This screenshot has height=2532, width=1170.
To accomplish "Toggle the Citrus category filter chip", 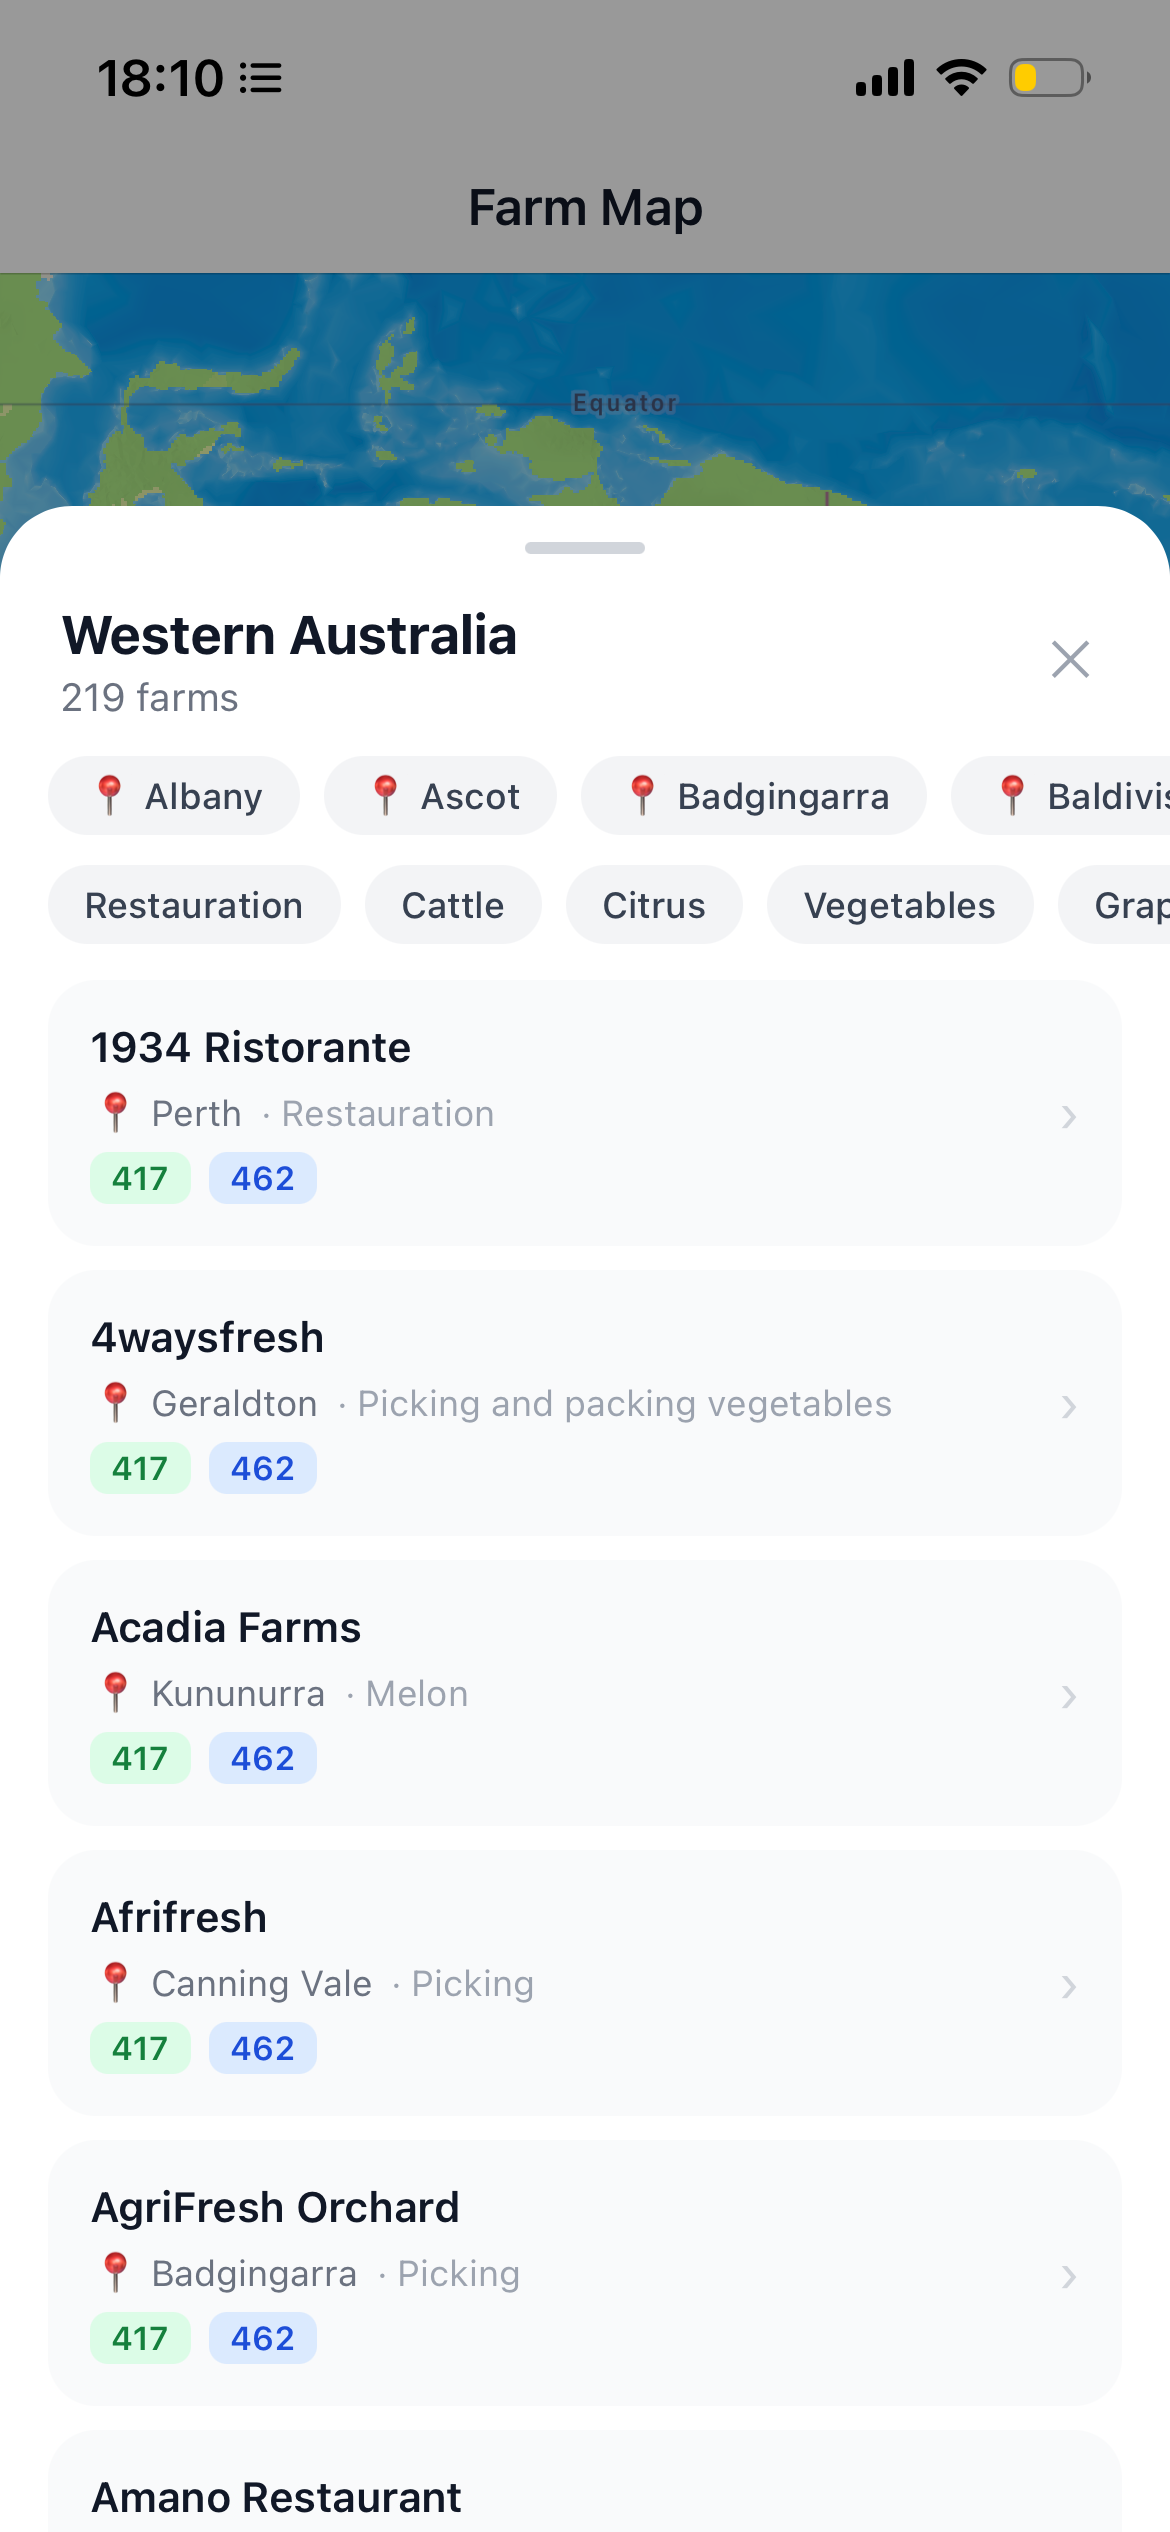I will (654, 905).
